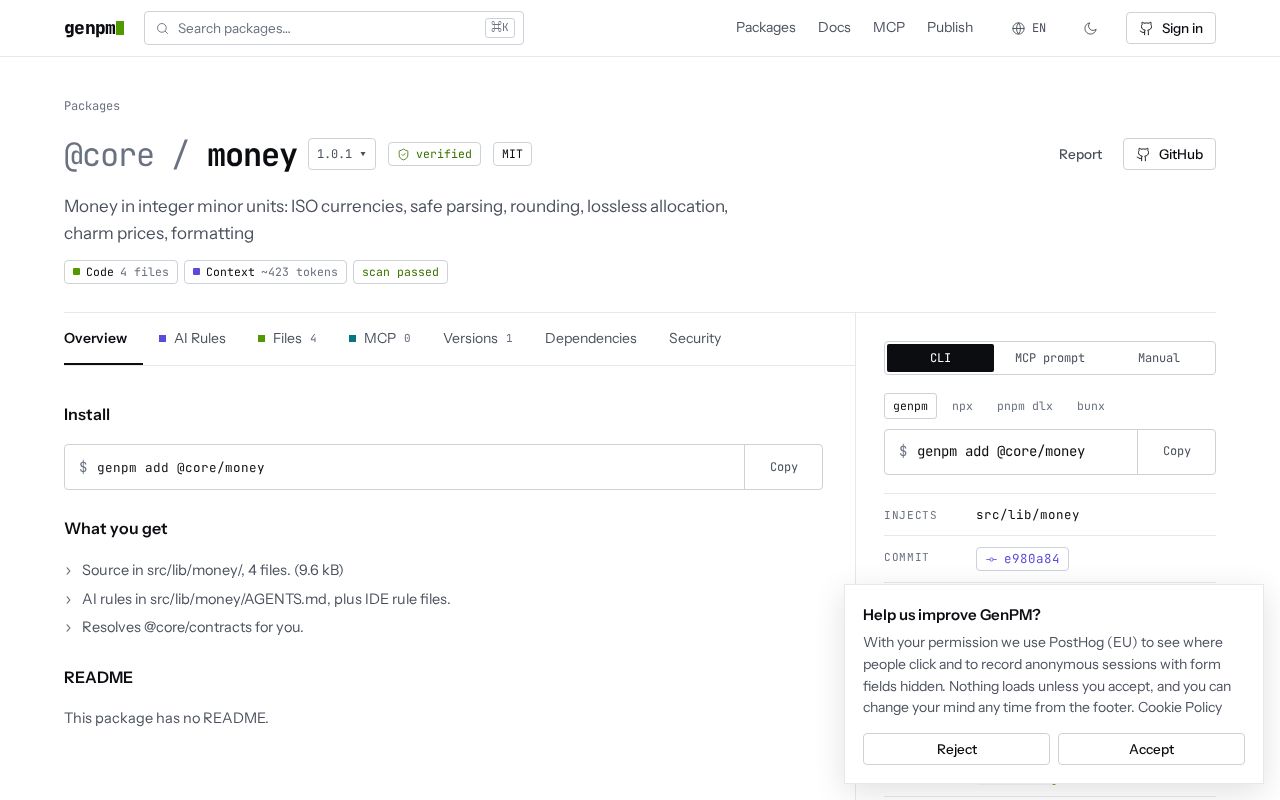Select the Overview tab
This screenshot has width=1280, height=800.
tap(95, 338)
